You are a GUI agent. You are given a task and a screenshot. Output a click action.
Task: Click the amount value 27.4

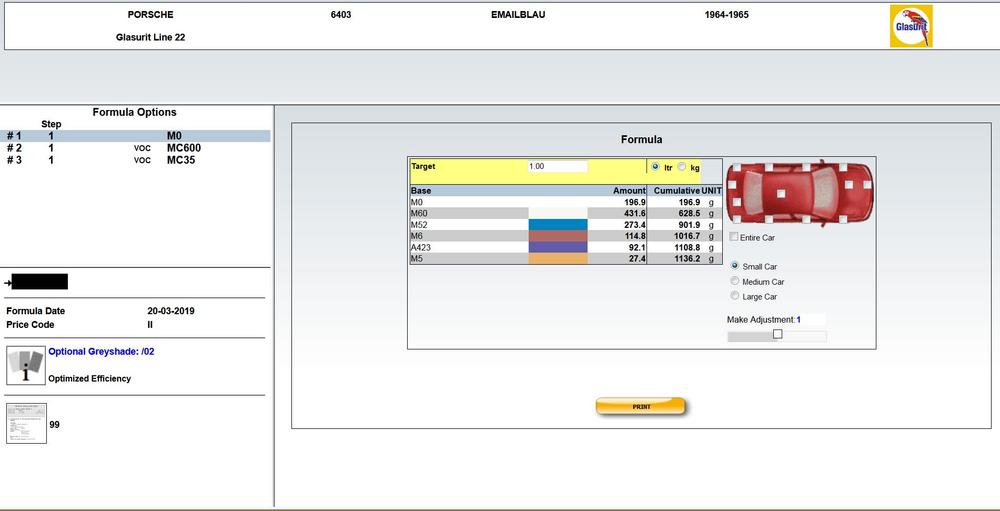click(636, 258)
